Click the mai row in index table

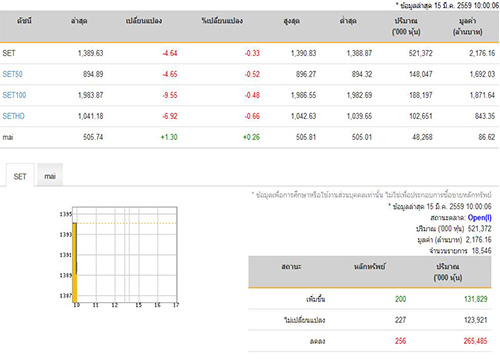[x=249, y=137]
